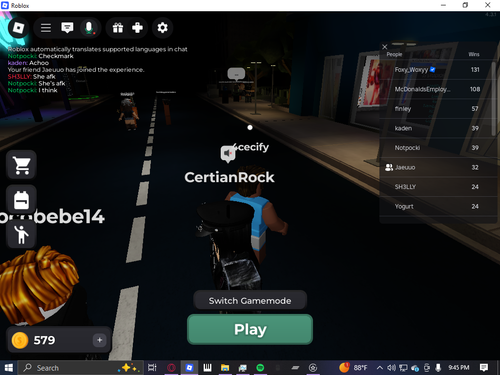The image size is (500, 375).
Task: Click the 9:45 PM clock
Action: pyautogui.click(x=459, y=368)
